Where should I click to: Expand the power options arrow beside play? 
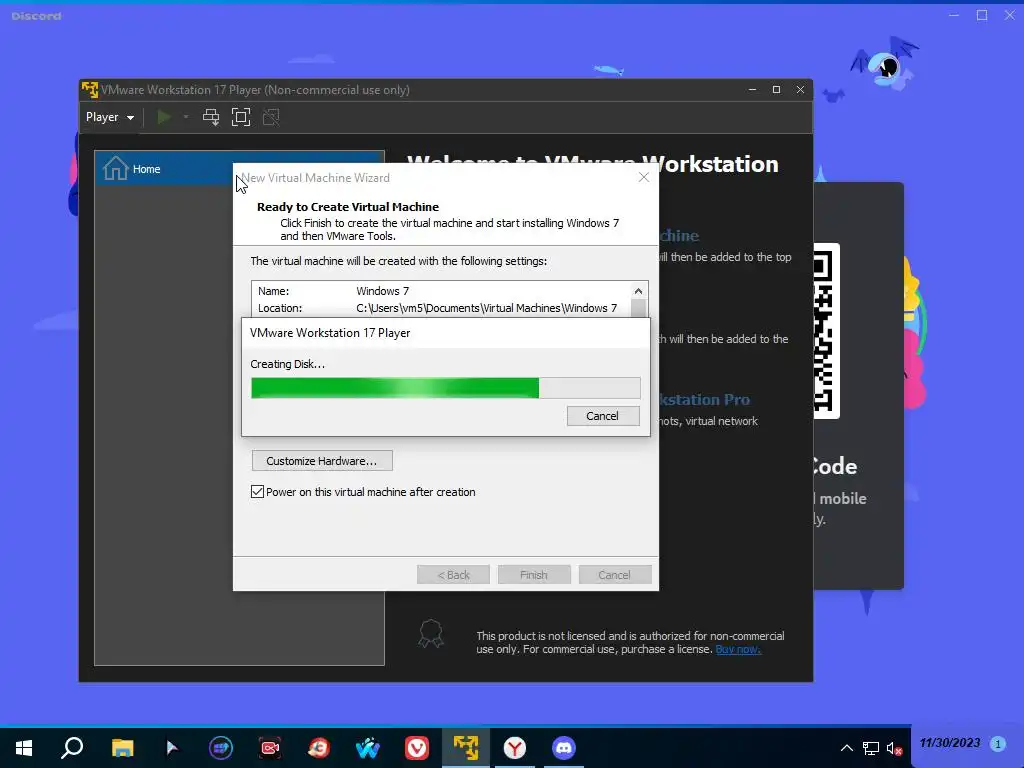[185, 118]
